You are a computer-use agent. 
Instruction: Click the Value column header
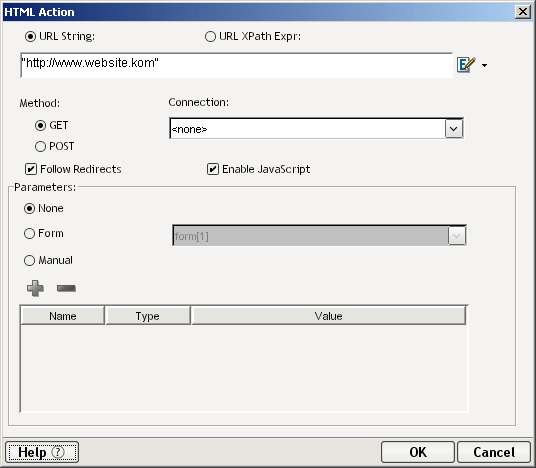click(x=329, y=316)
